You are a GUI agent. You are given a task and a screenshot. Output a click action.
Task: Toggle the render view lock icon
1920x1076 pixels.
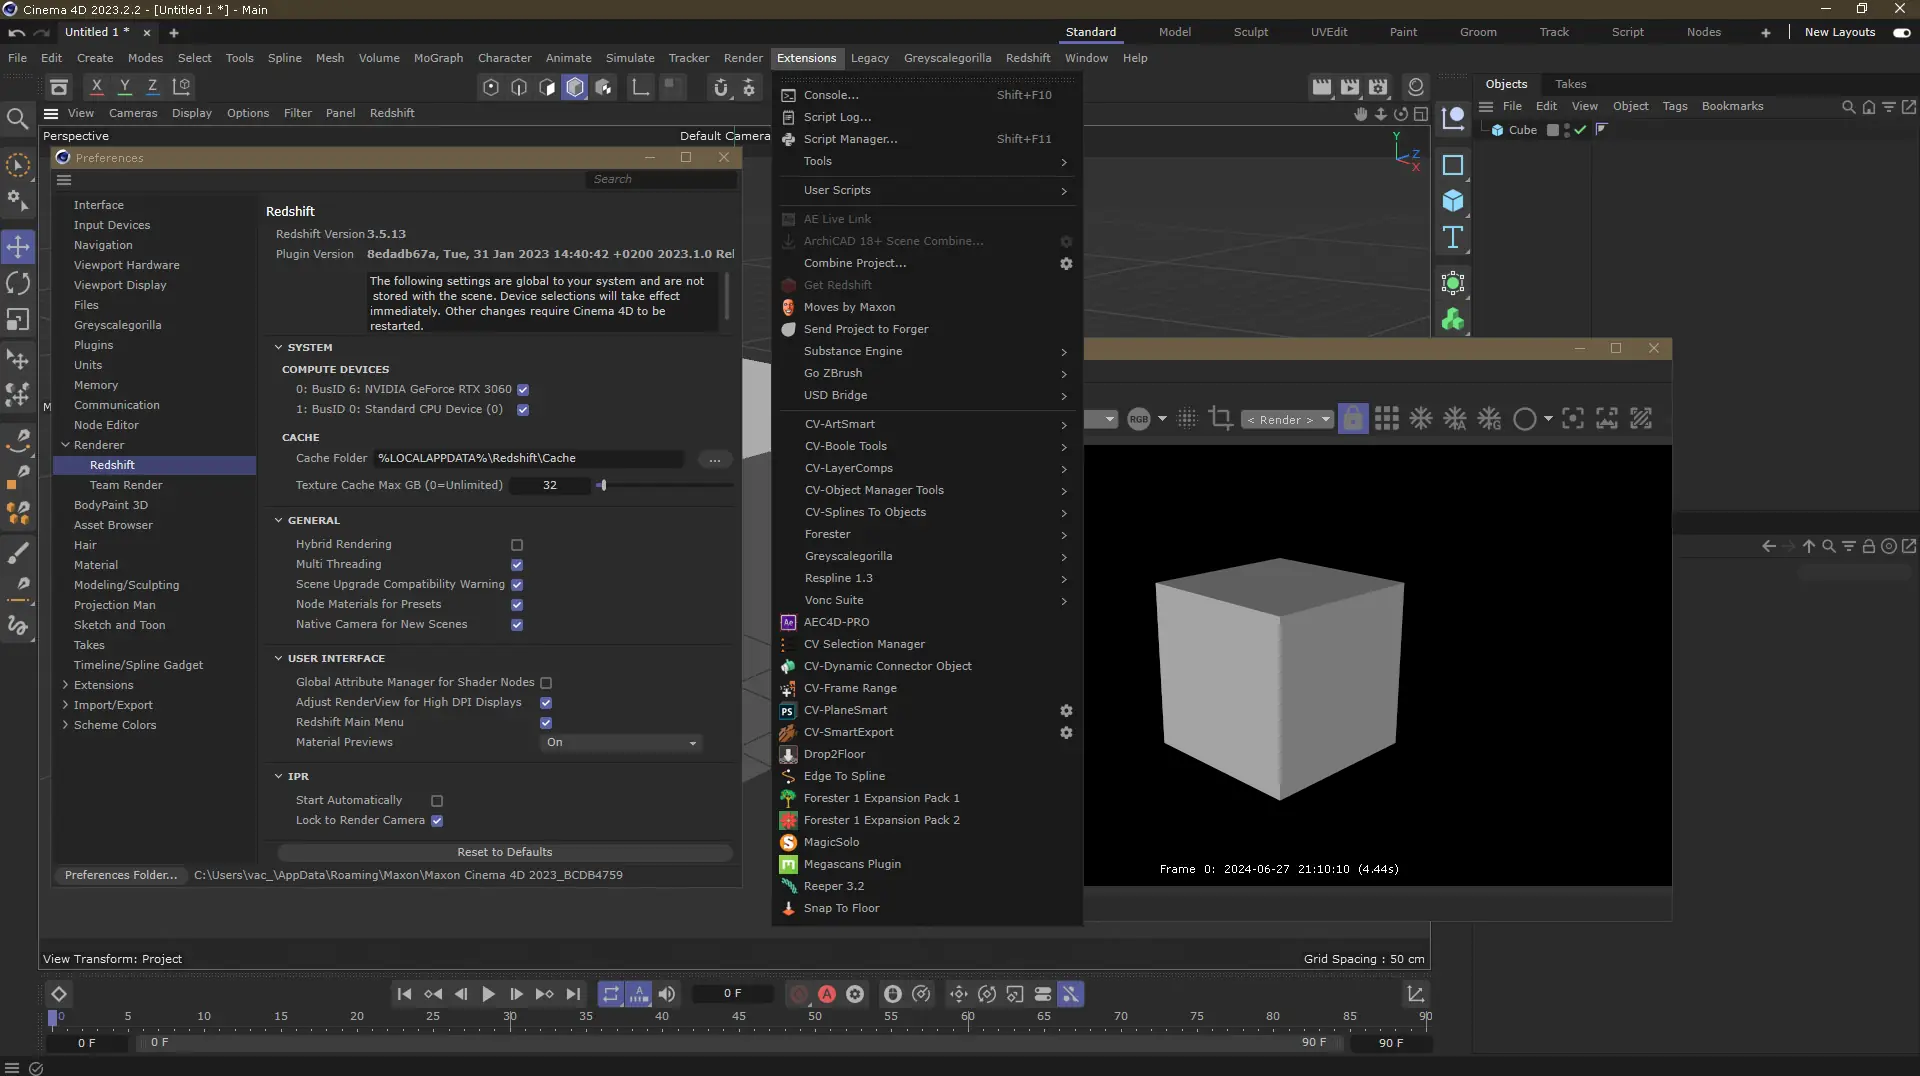[1352, 419]
